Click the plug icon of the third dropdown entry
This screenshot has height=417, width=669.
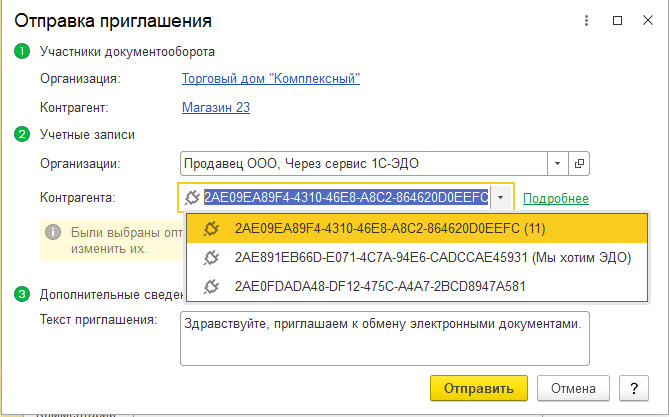pos(211,287)
